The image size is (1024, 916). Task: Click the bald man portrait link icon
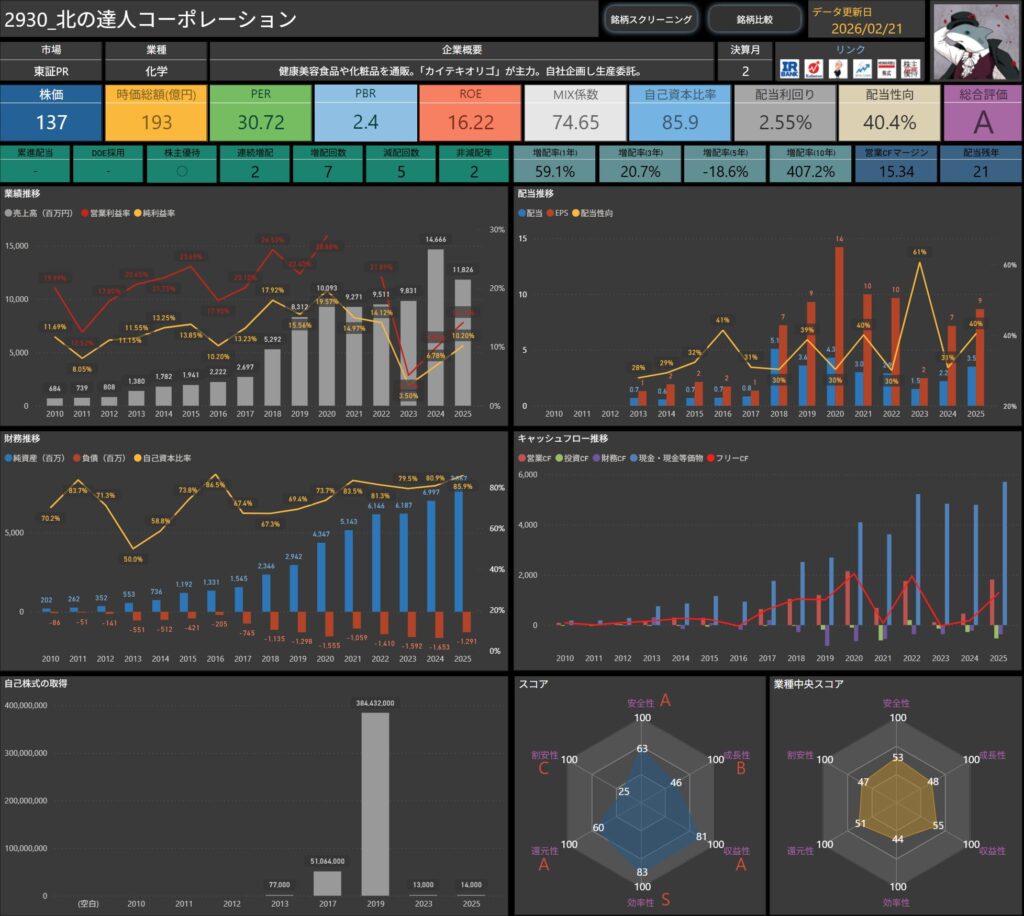[x=837, y=68]
